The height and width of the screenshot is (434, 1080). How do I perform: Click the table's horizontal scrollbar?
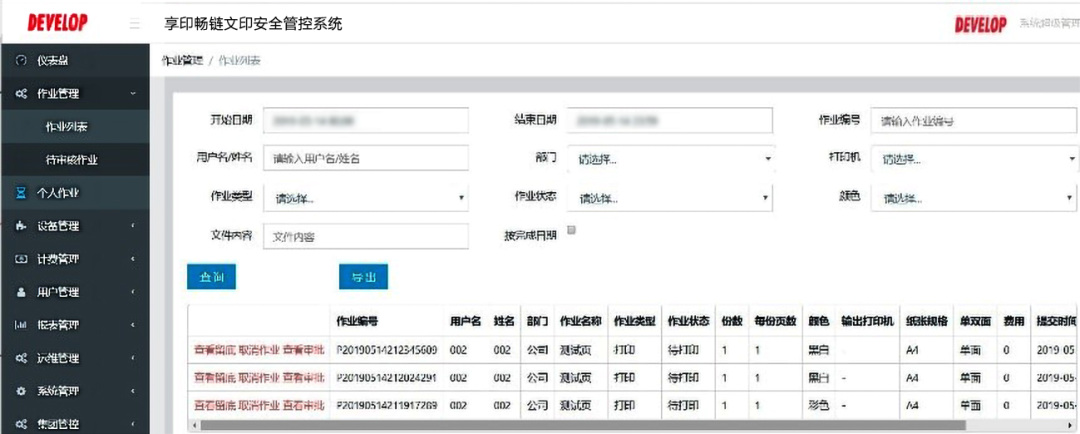tap(600, 425)
